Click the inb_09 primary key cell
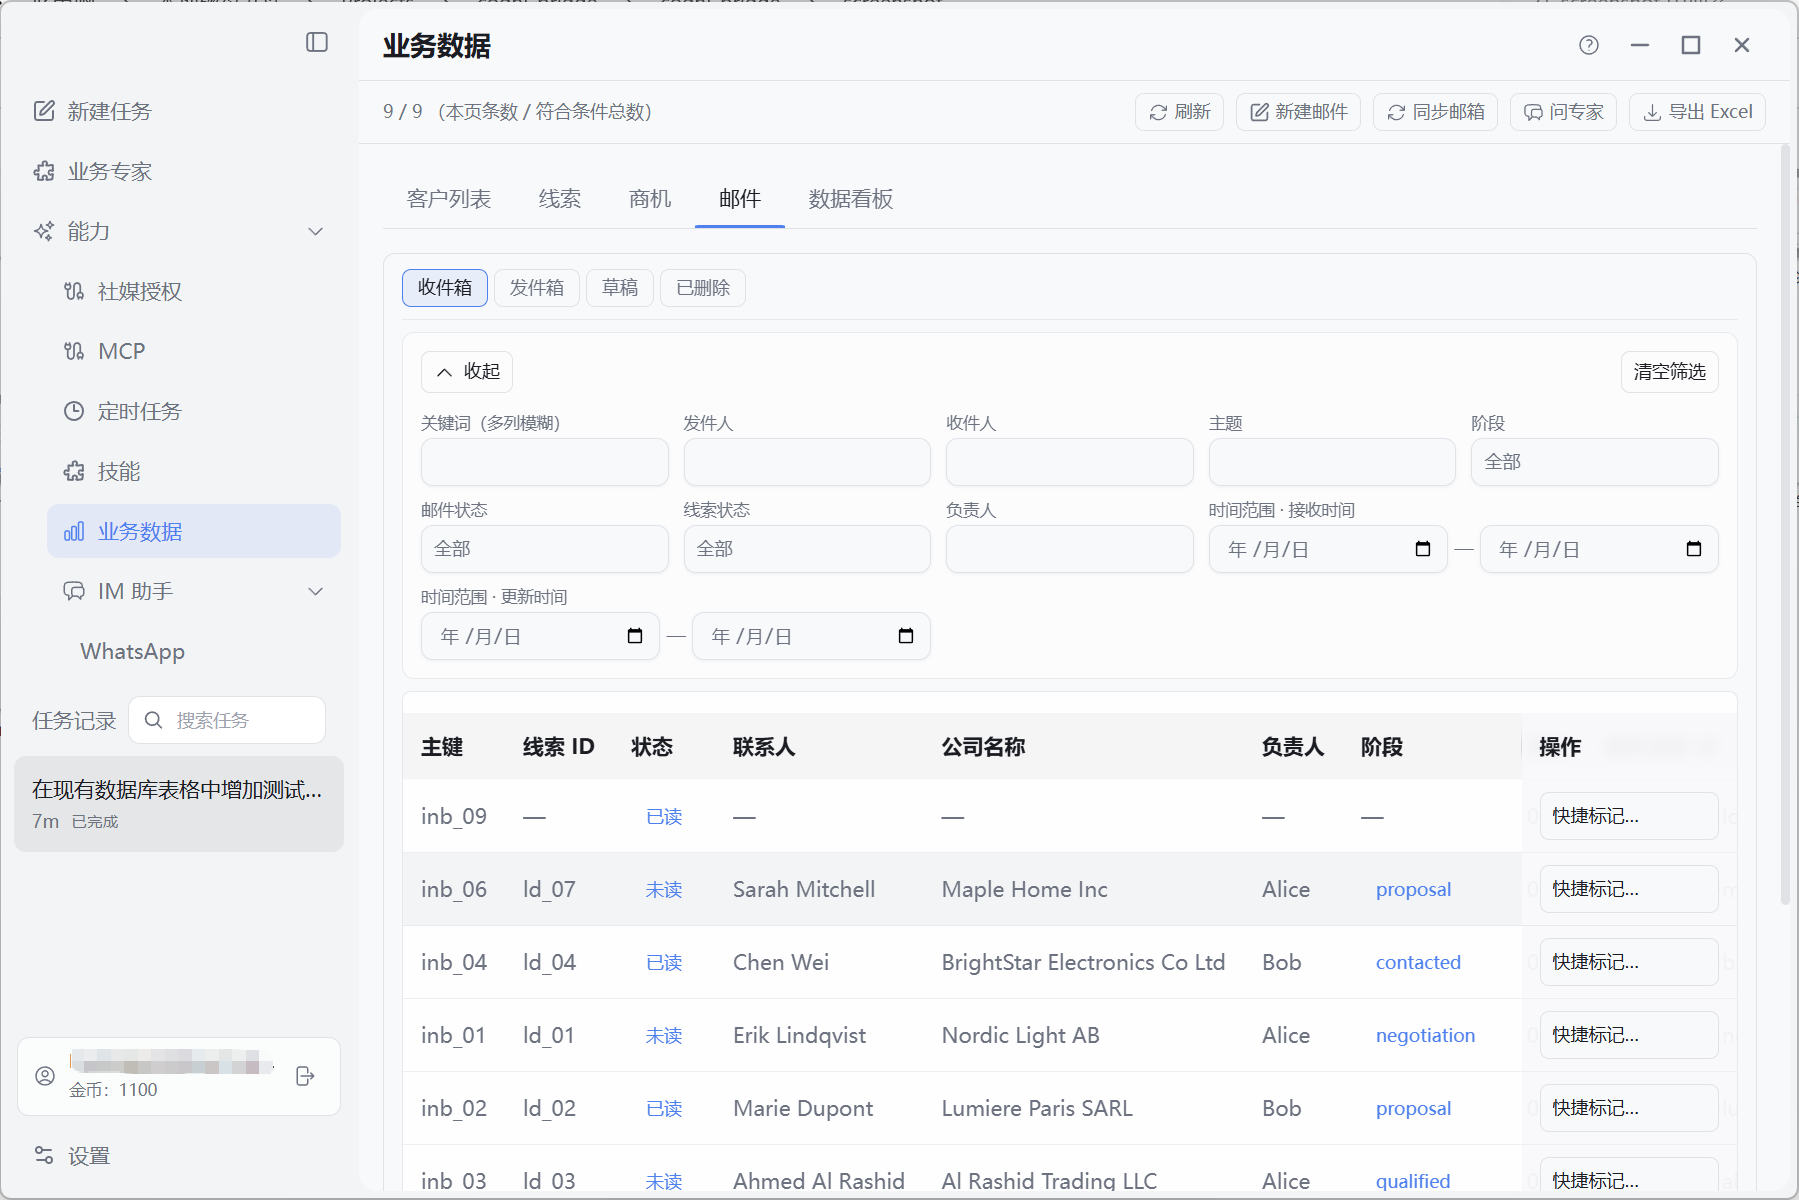The image size is (1799, 1200). 454,816
